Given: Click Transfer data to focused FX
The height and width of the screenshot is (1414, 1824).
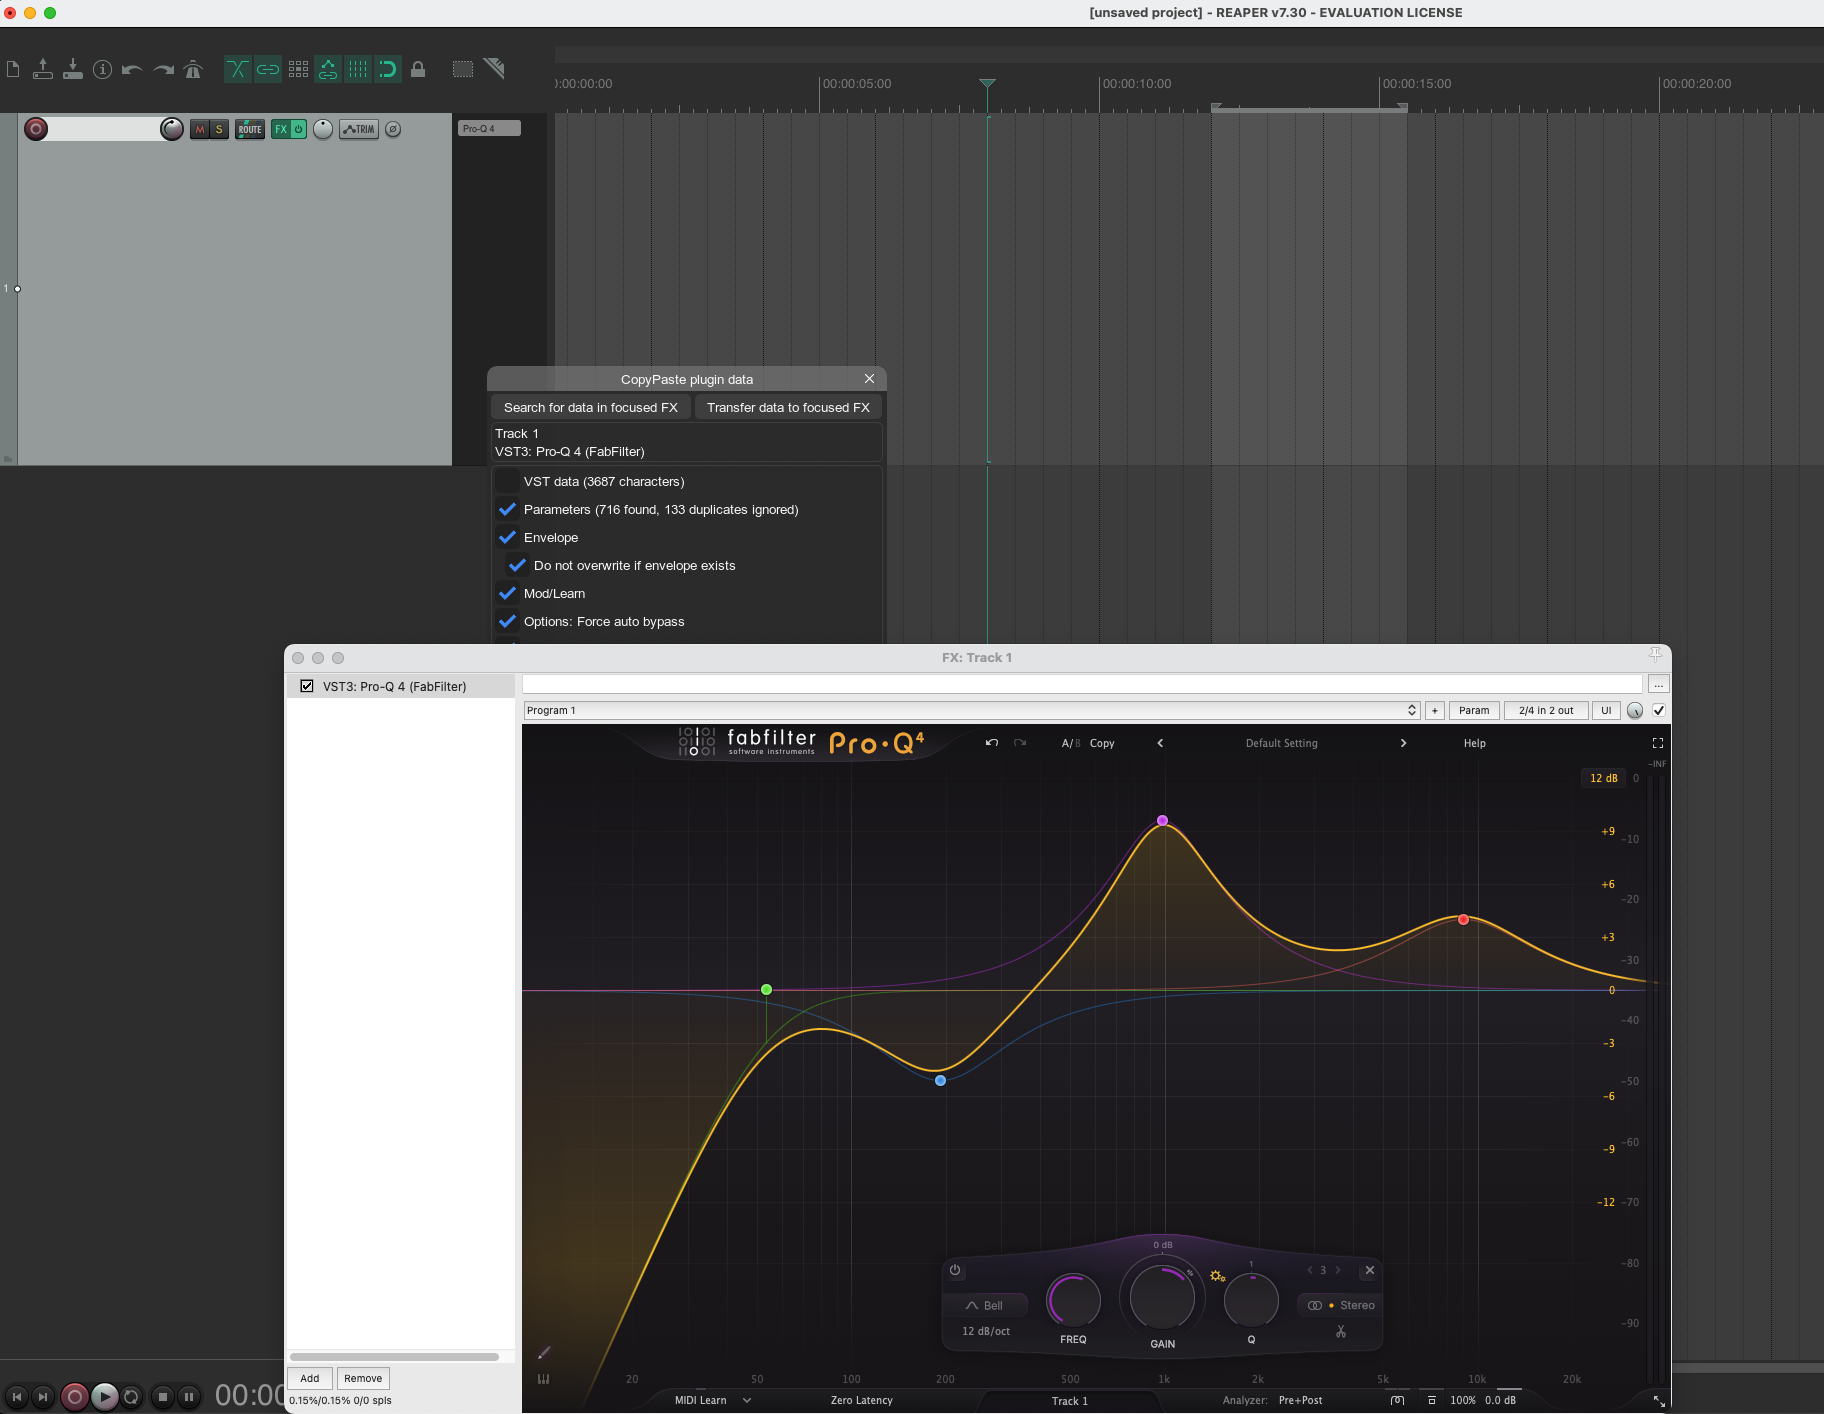Looking at the screenshot, I should pos(788,408).
